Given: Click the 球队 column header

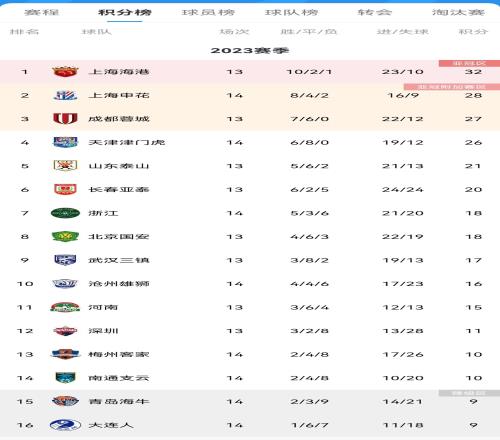Looking at the screenshot, I should coord(96,32).
